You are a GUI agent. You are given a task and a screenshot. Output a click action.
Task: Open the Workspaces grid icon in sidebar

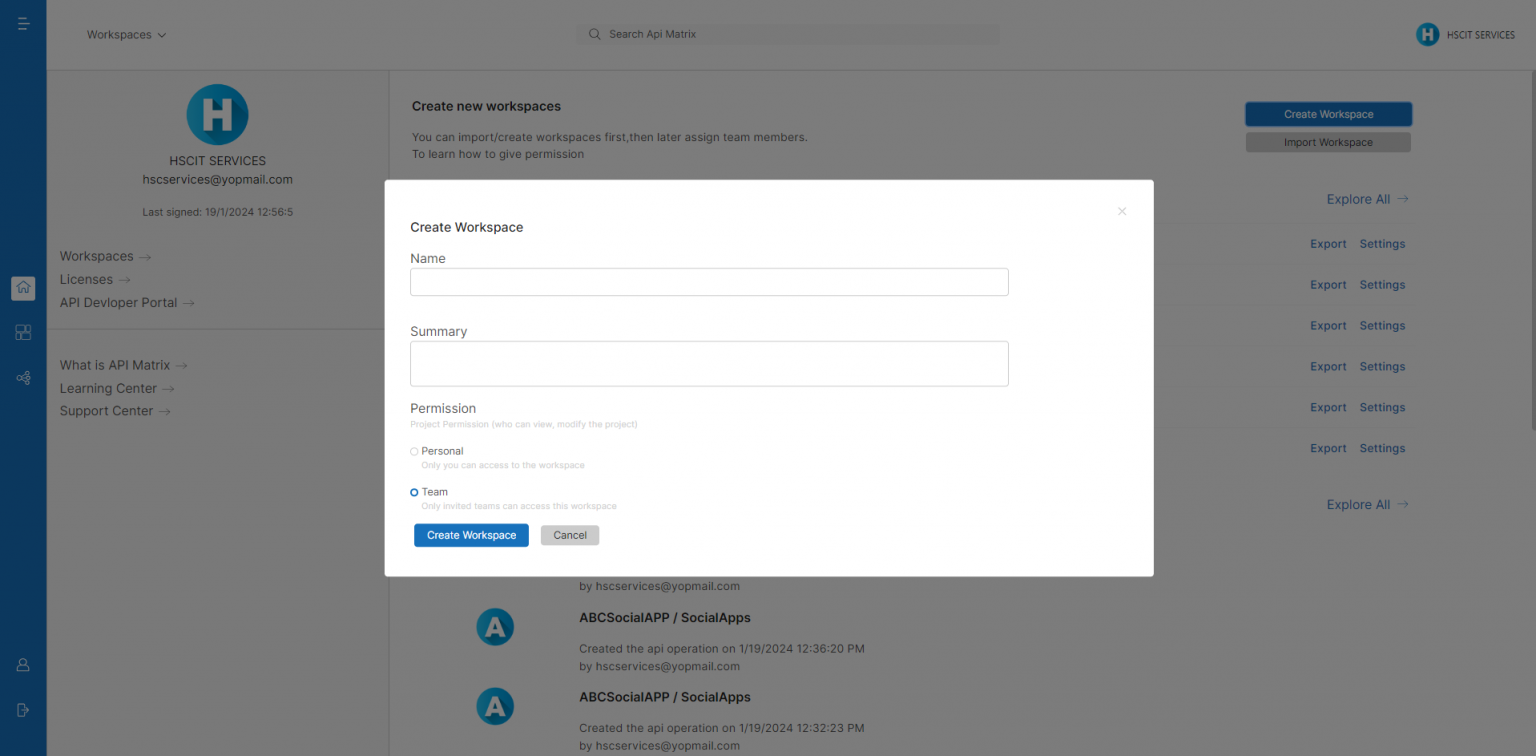[x=23, y=332]
